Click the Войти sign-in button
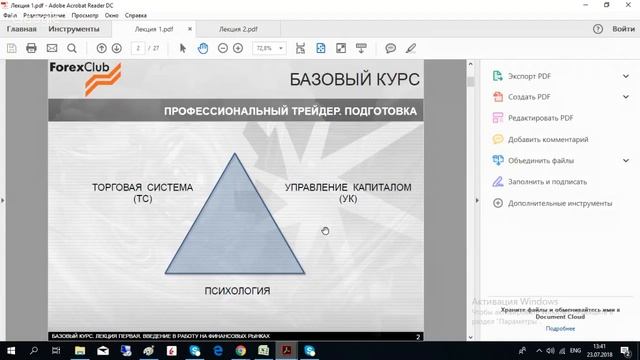The height and width of the screenshot is (360, 640). point(623,29)
